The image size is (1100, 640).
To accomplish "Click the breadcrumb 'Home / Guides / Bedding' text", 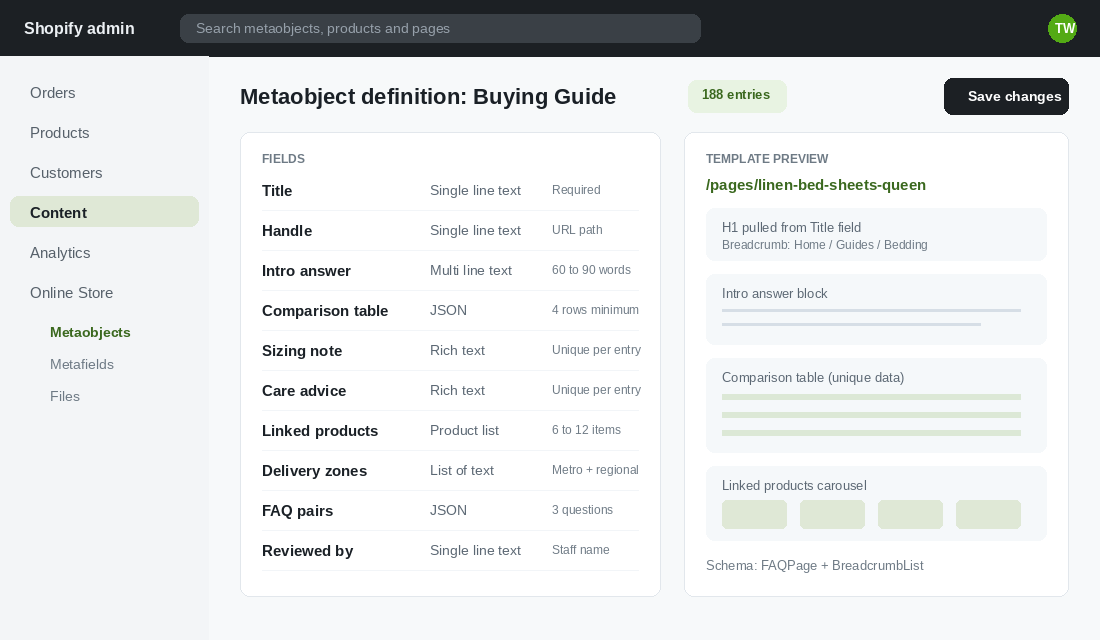I will click(x=861, y=245).
